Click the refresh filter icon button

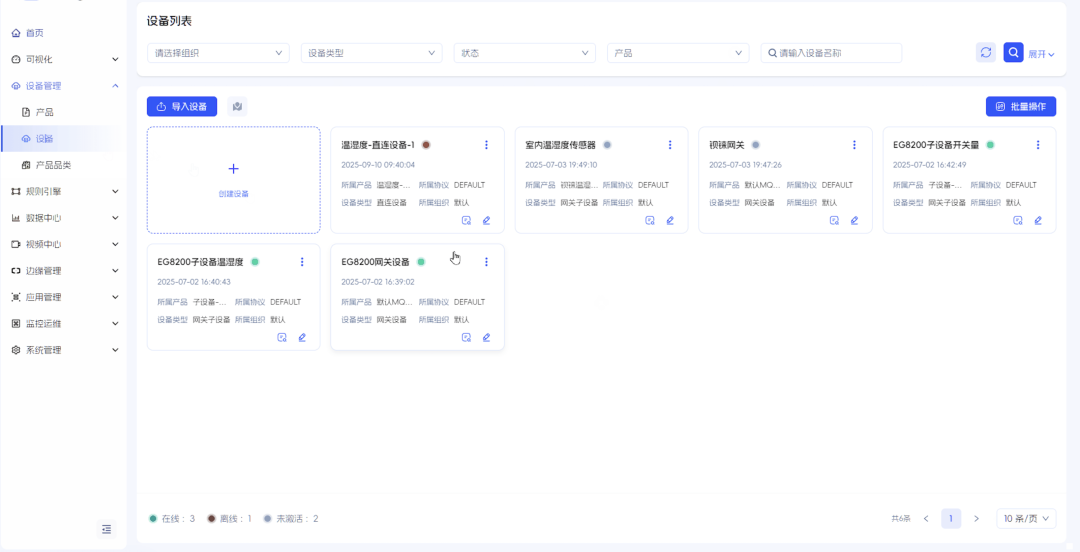(986, 52)
